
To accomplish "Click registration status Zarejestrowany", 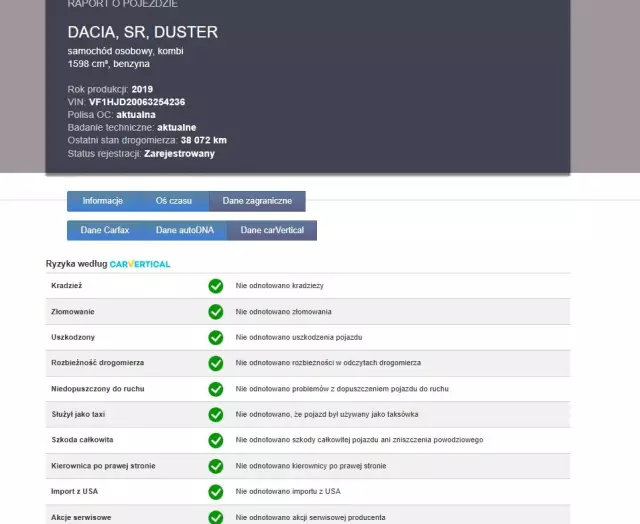I will 180,154.
